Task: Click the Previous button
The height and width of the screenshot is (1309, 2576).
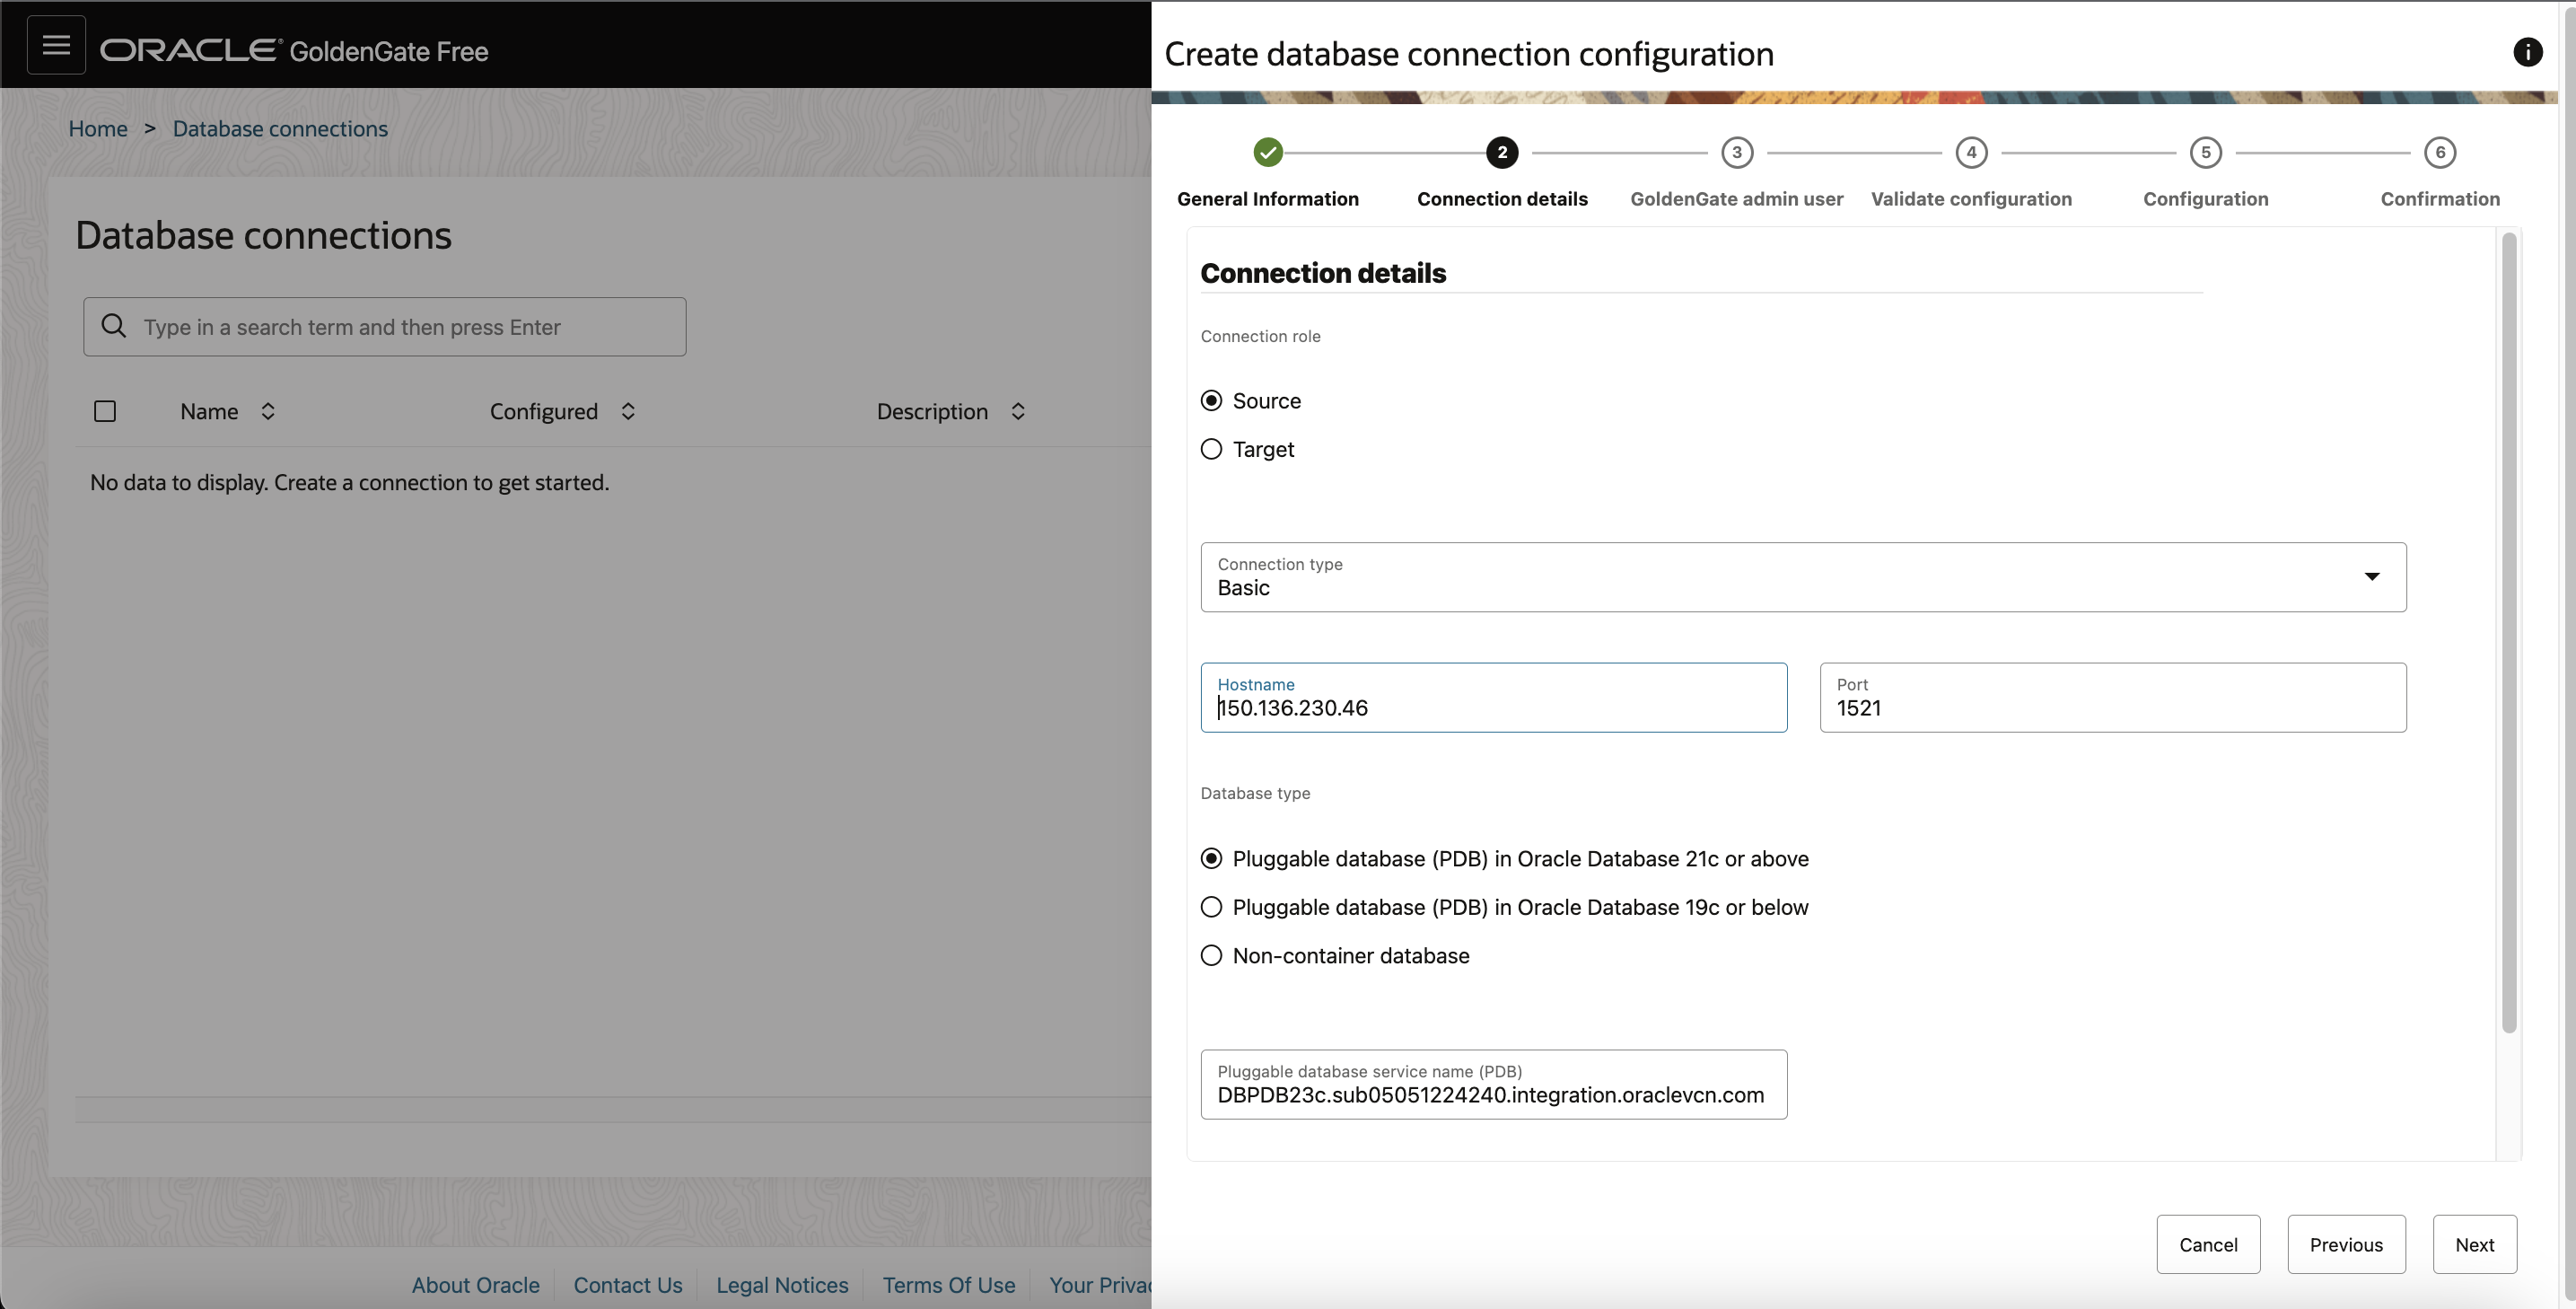Action: pos(2345,1244)
